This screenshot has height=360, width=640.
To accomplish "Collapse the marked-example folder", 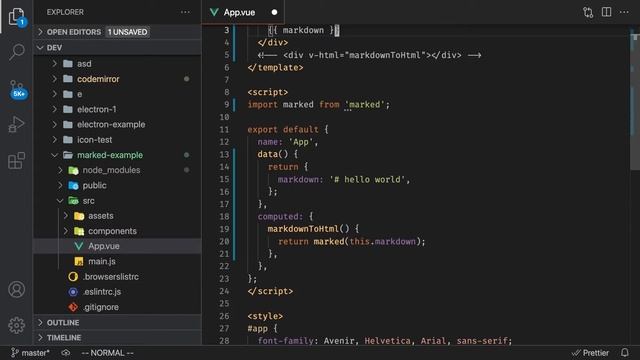I will (118, 155).
